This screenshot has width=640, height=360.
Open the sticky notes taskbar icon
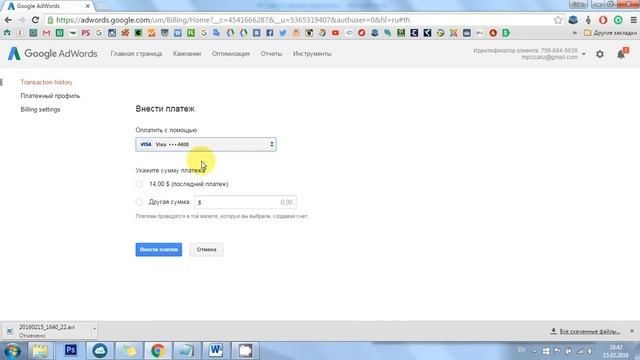129,350
